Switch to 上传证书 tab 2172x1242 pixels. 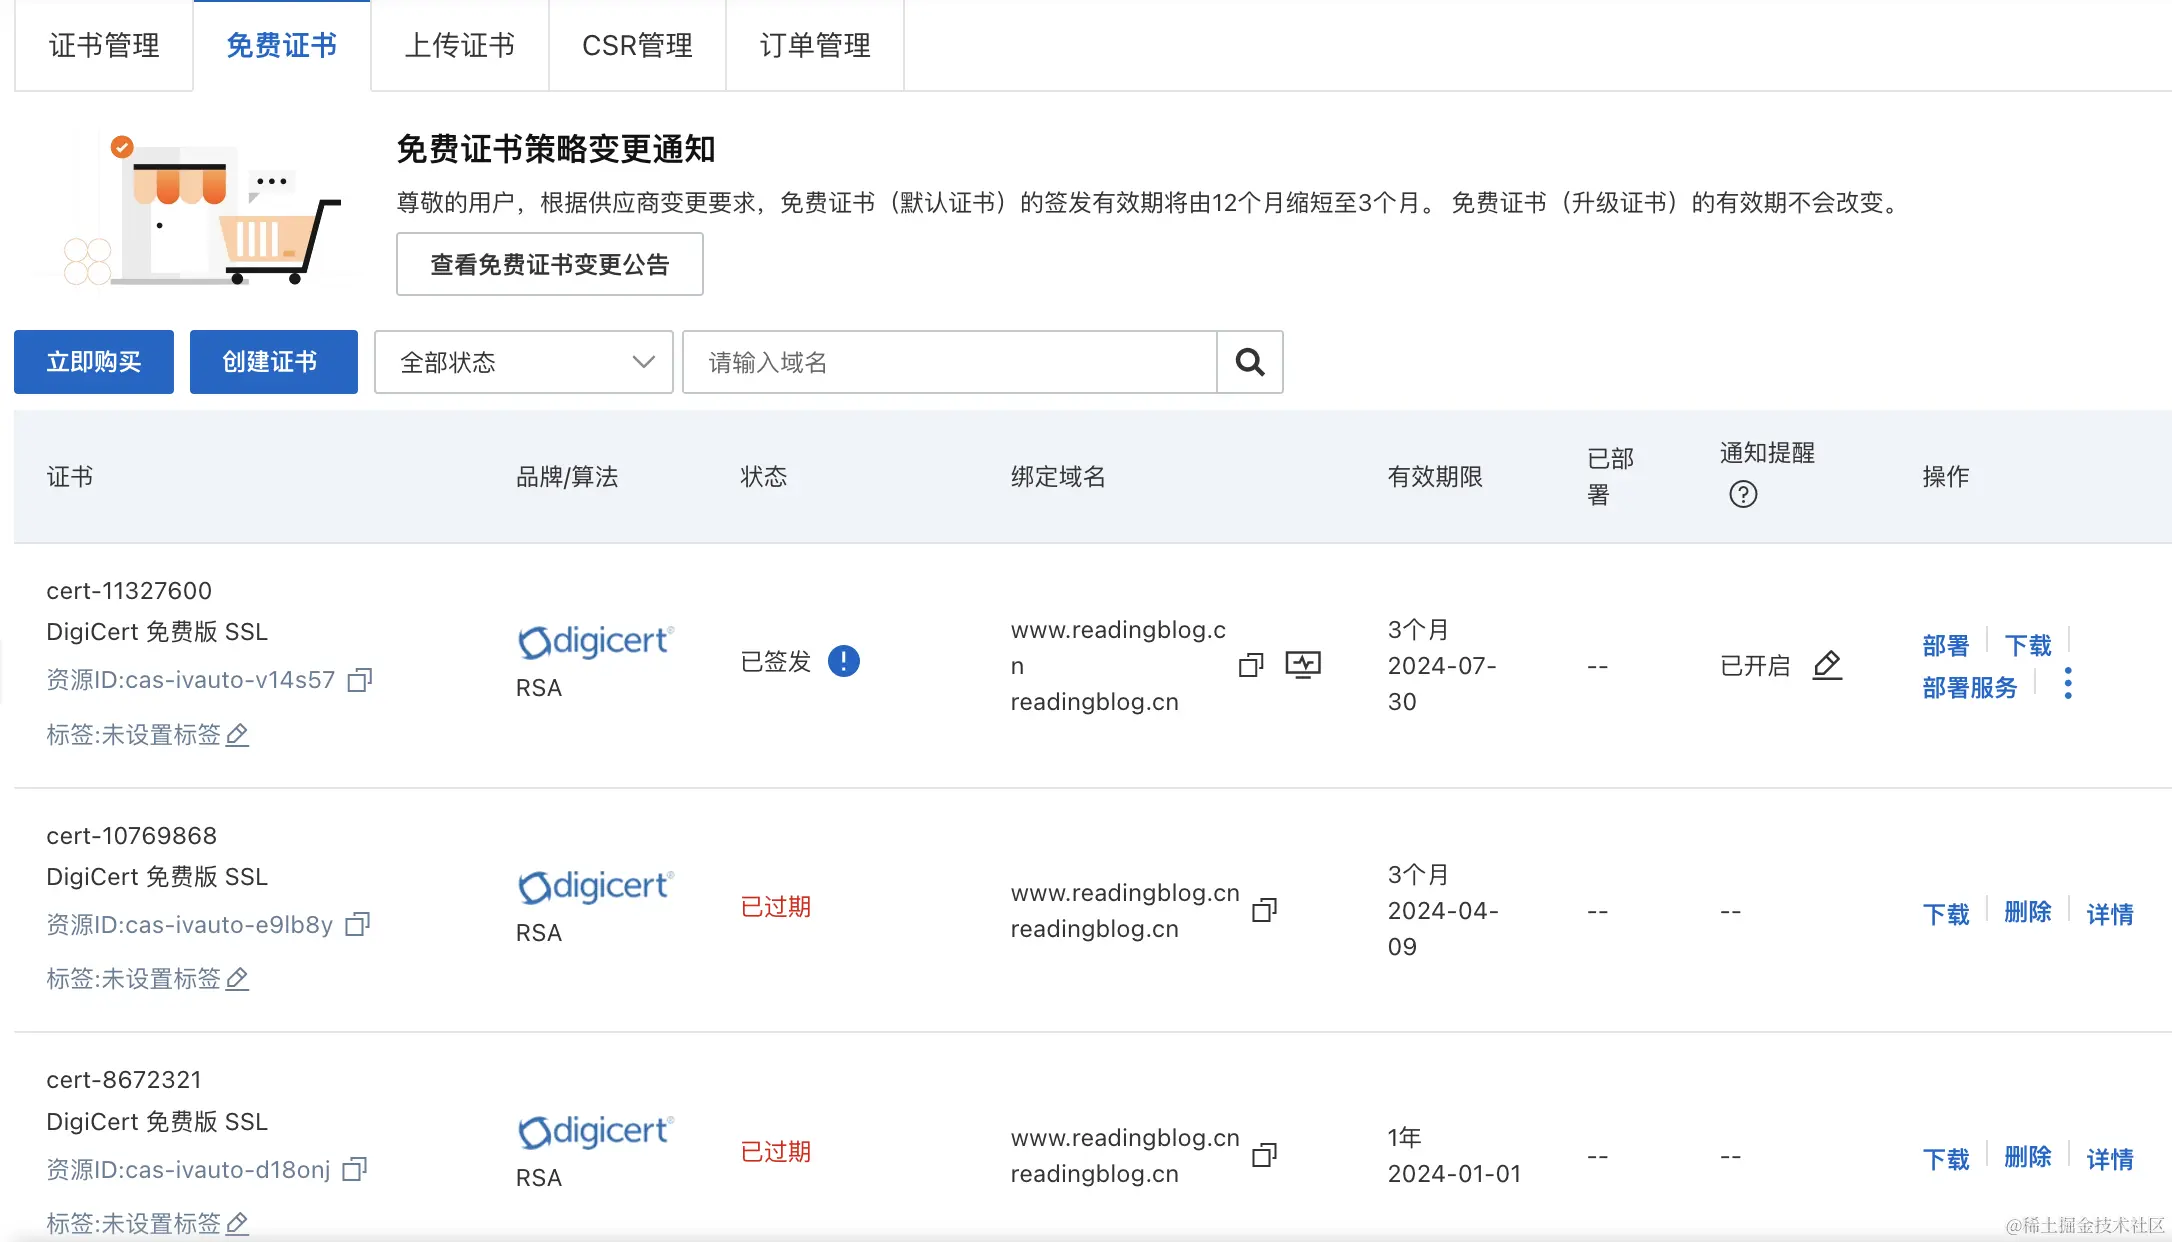[x=460, y=45]
